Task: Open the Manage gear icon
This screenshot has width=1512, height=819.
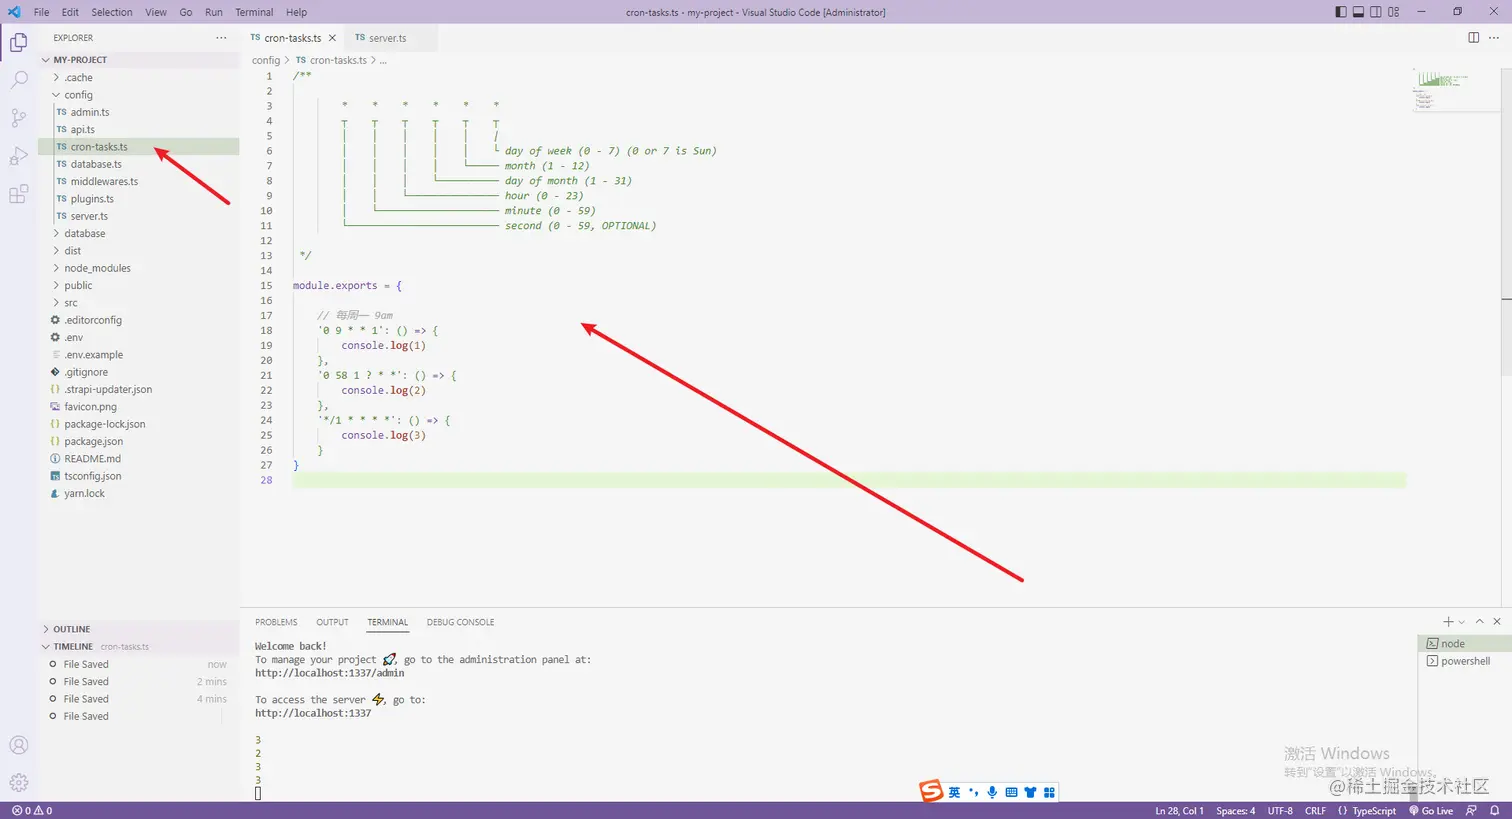Action: (x=19, y=783)
